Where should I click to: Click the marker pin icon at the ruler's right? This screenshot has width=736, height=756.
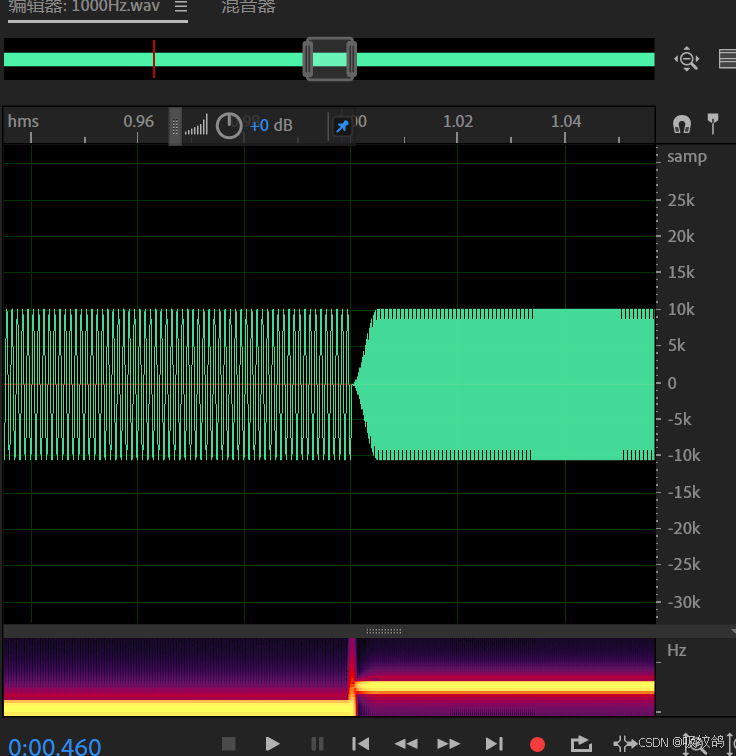[713, 123]
